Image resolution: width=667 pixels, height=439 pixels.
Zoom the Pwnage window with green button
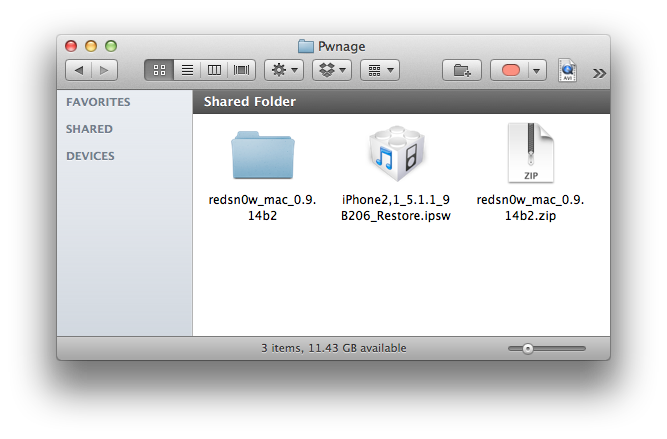(x=111, y=46)
